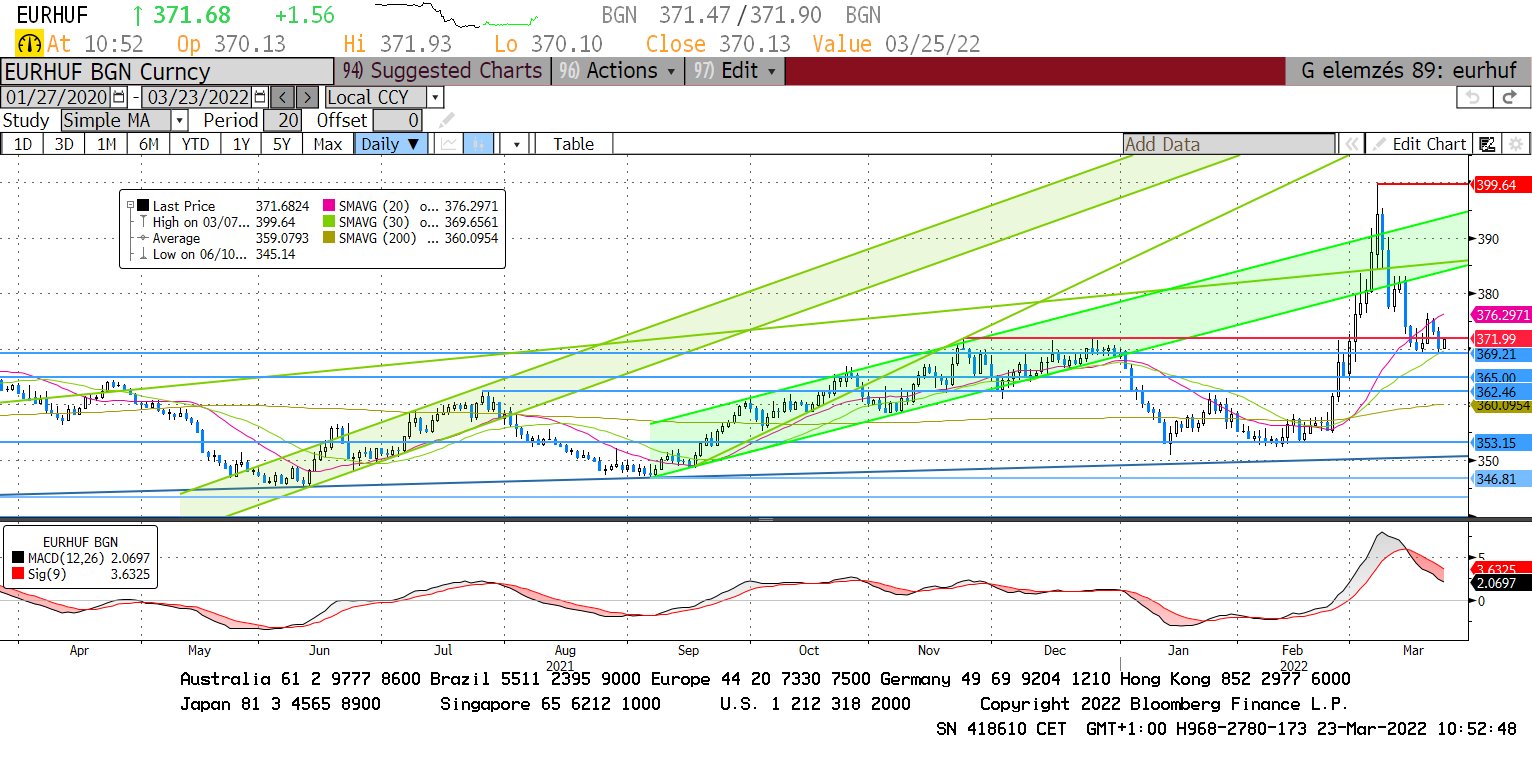This screenshot has width=1532, height=758.
Task: Select the Max range tab
Action: pyautogui.click(x=327, y=144)
